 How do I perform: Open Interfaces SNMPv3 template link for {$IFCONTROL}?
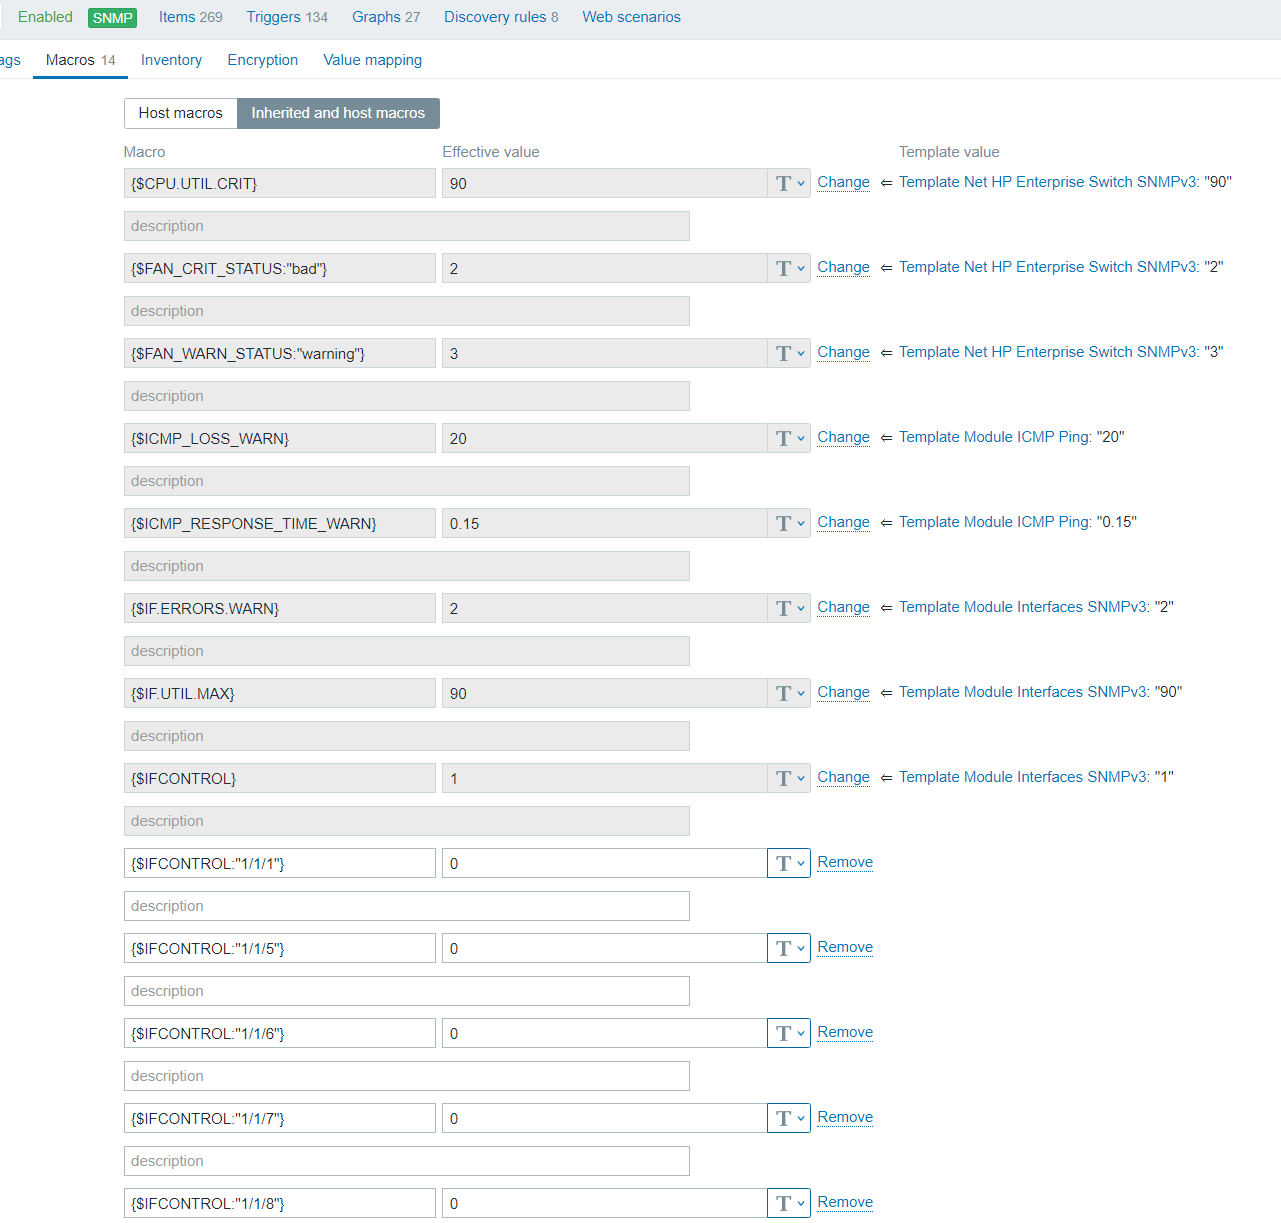pyautogui.click(x=1022, y=777)
